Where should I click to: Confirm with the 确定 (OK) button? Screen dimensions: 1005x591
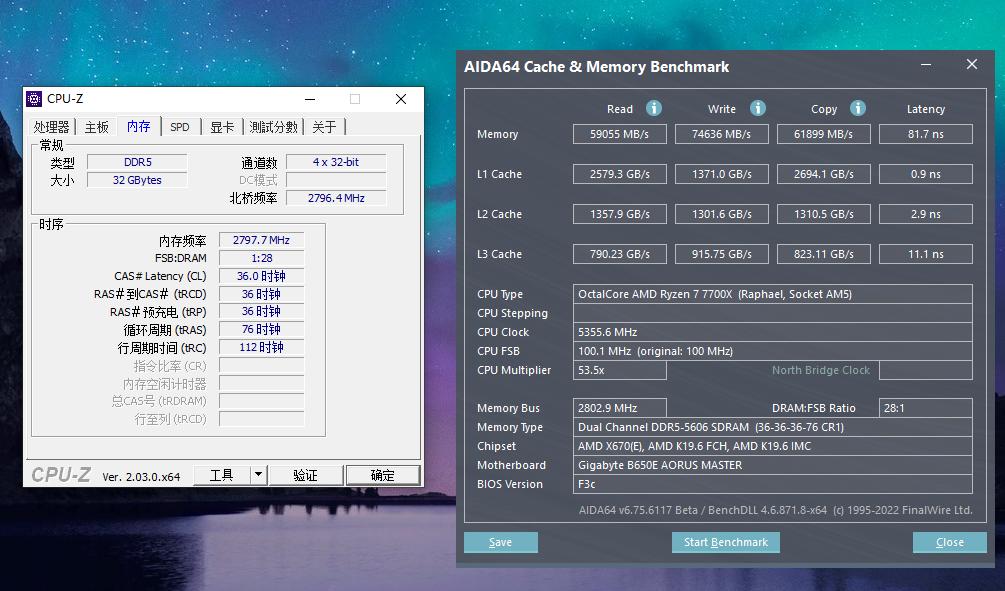coord(382,474)
